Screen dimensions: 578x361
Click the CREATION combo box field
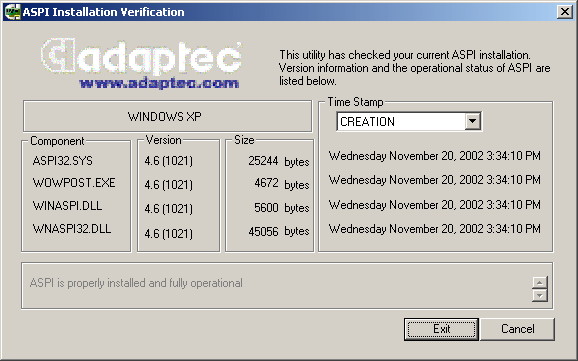tap(409, 121)
